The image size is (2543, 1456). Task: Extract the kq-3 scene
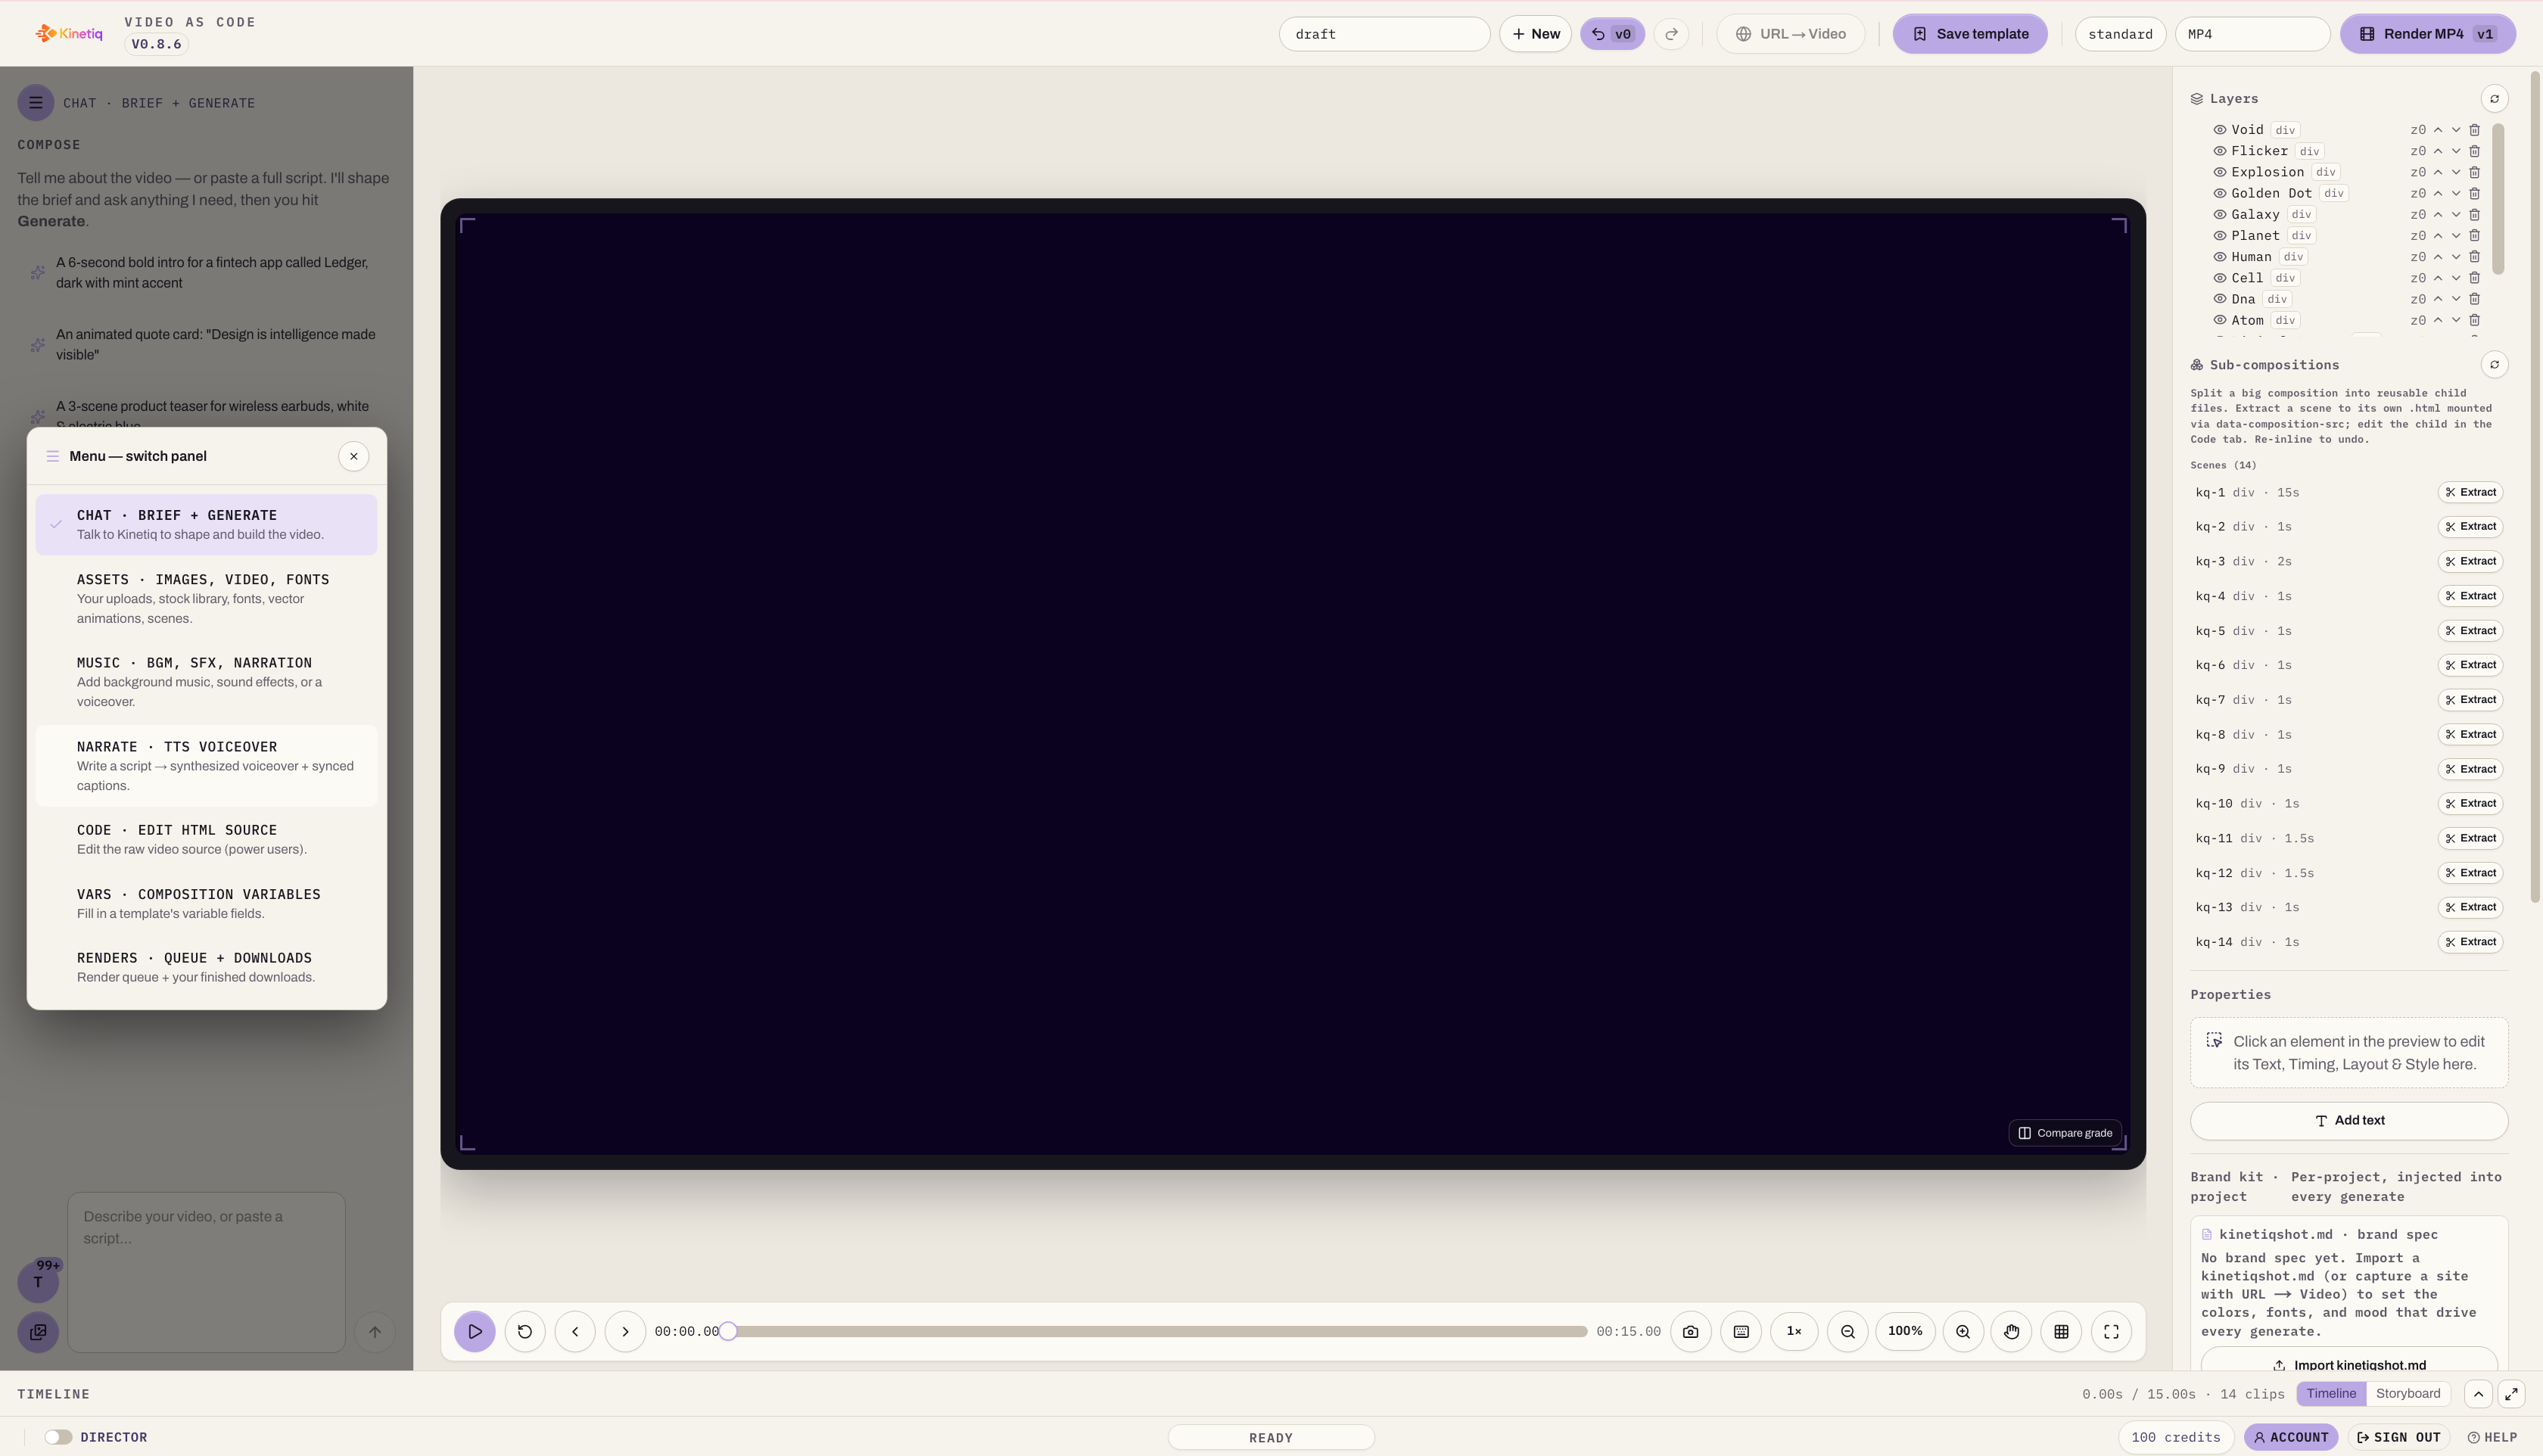click(x=2470, y=561)
